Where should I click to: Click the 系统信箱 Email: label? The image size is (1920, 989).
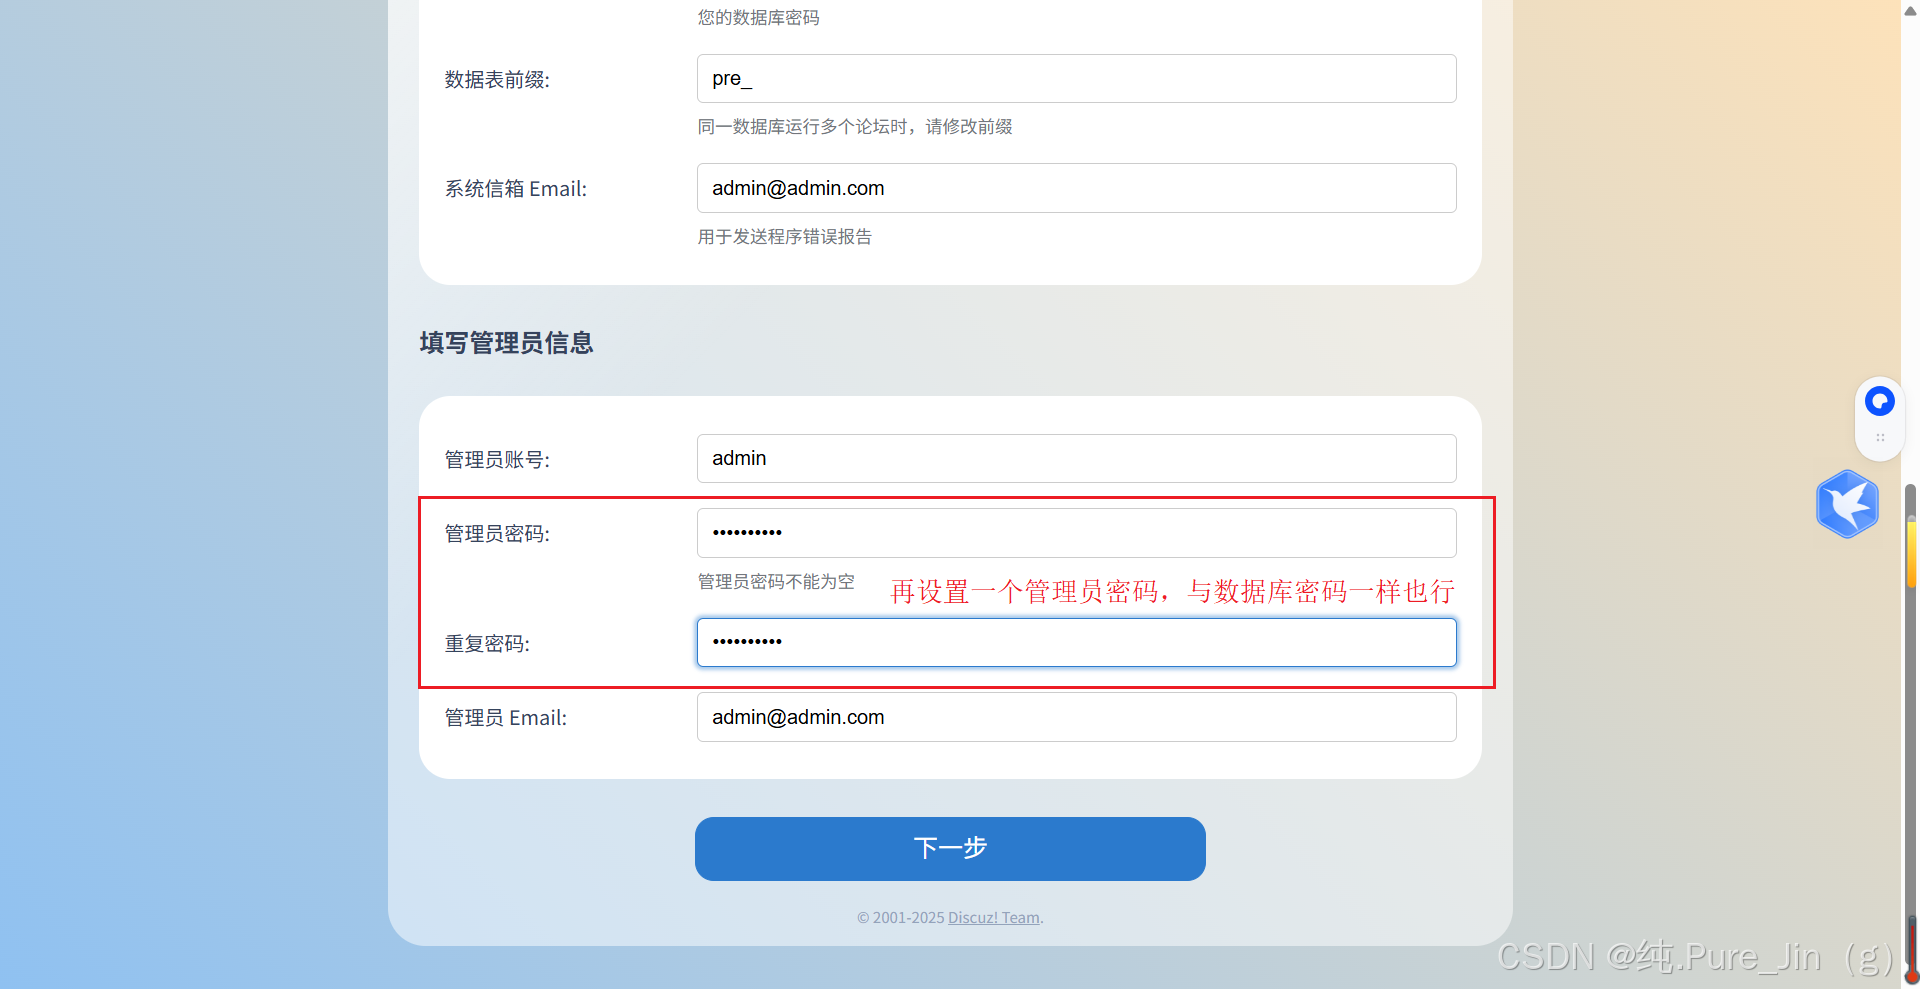point(516,189)
